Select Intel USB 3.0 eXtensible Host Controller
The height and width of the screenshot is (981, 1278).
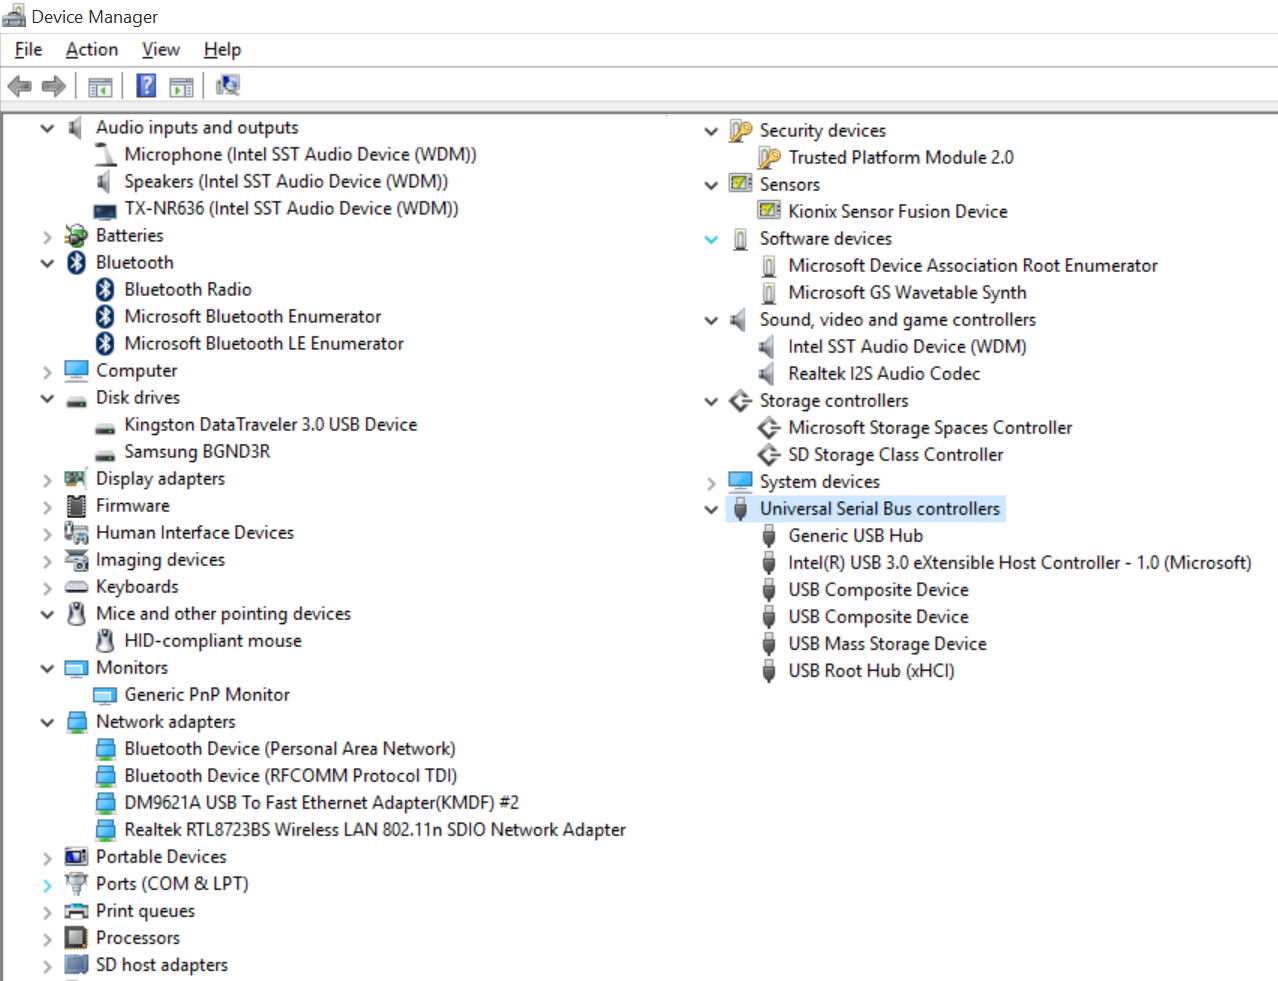1019,562
